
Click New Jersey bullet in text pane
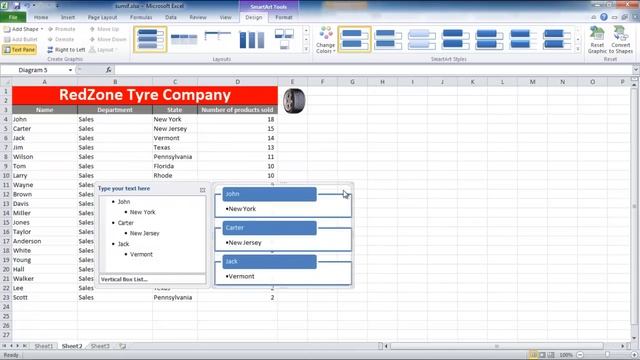[144, 233]
